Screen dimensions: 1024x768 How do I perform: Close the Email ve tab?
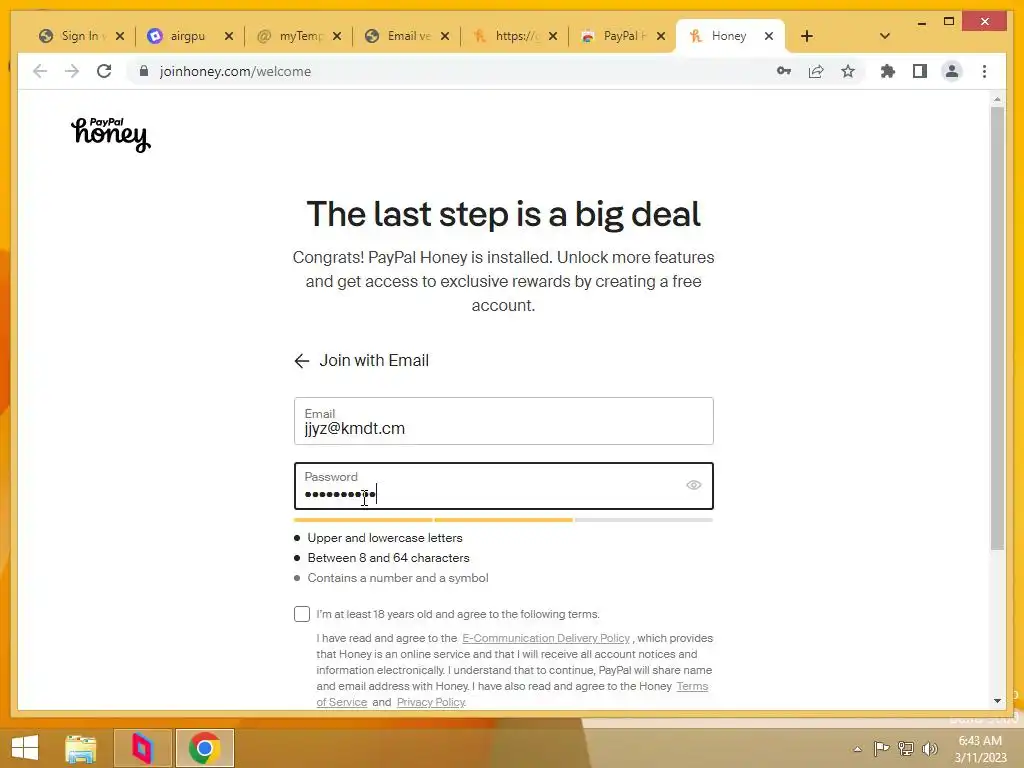pos(445,36)
